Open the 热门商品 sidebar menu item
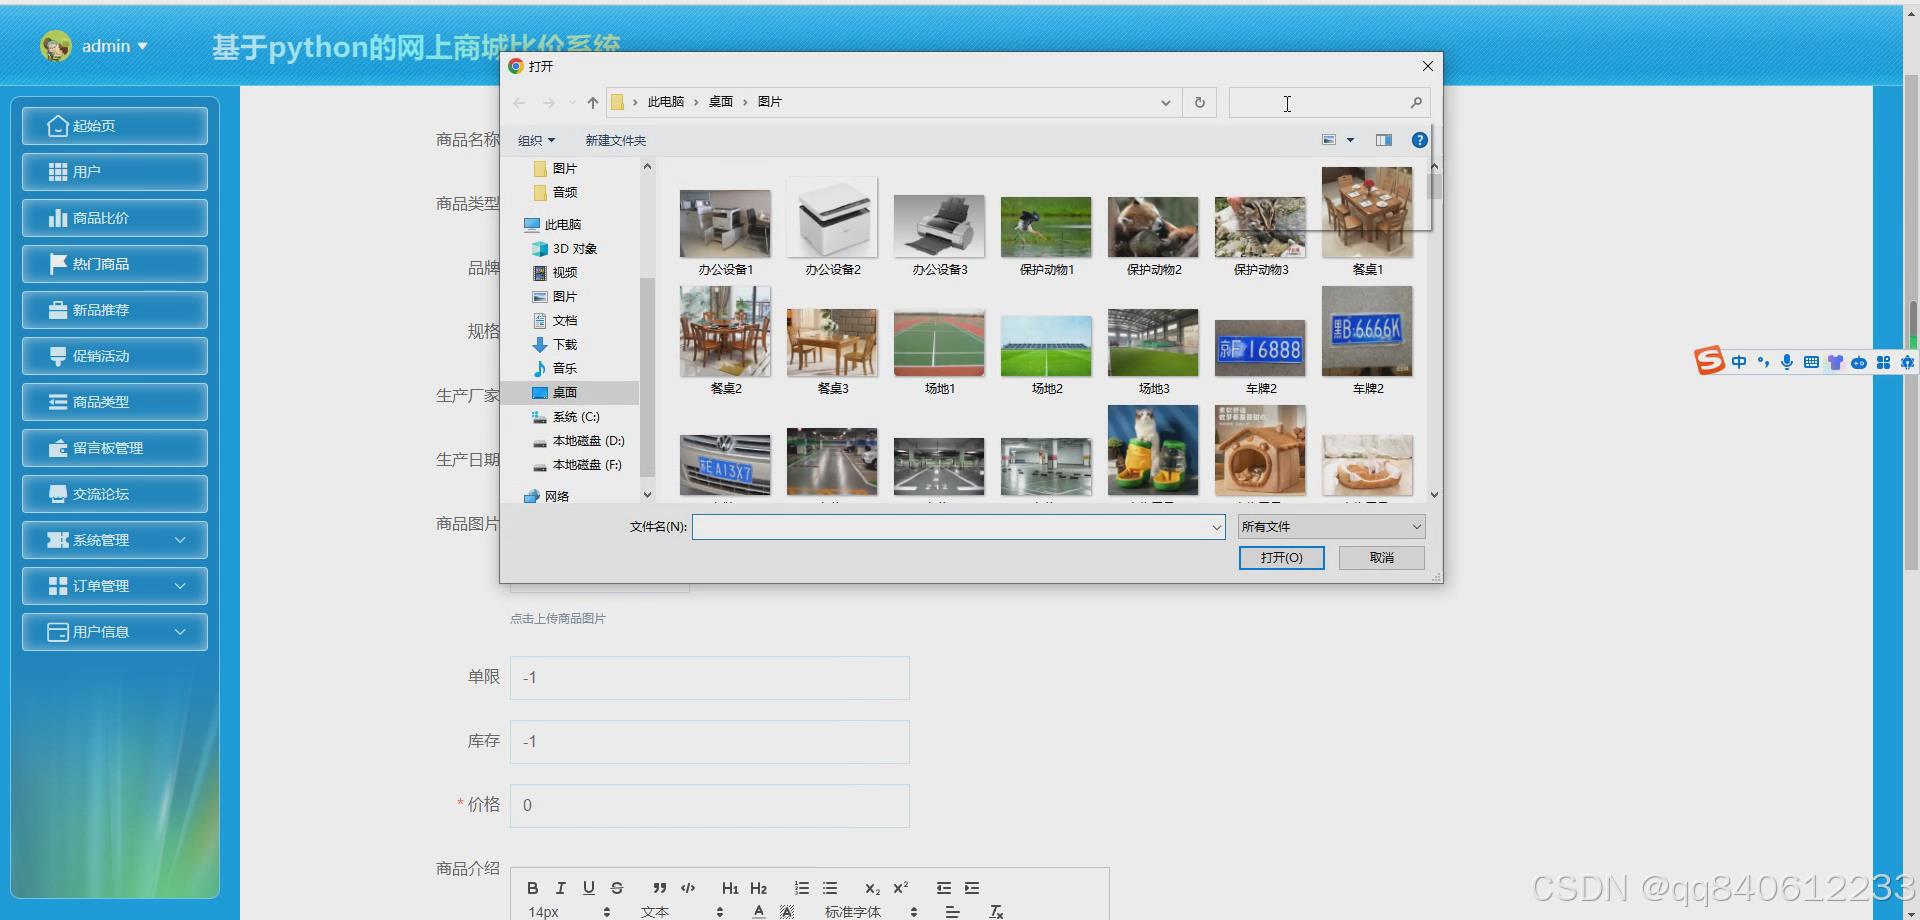 pos(115,264)
